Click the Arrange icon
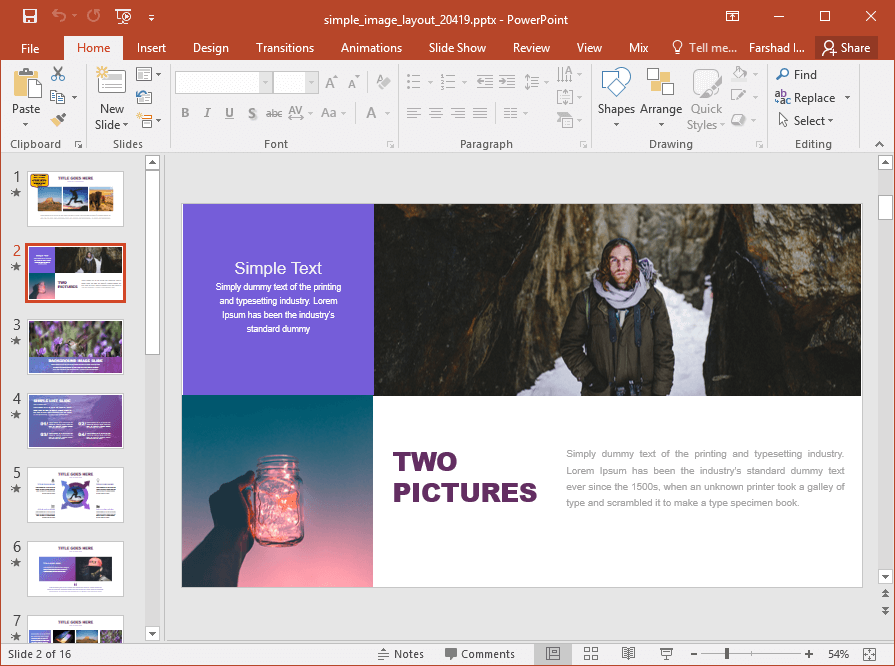The width and height of the screenshot is (895, 666). click(x=661, y=95)
